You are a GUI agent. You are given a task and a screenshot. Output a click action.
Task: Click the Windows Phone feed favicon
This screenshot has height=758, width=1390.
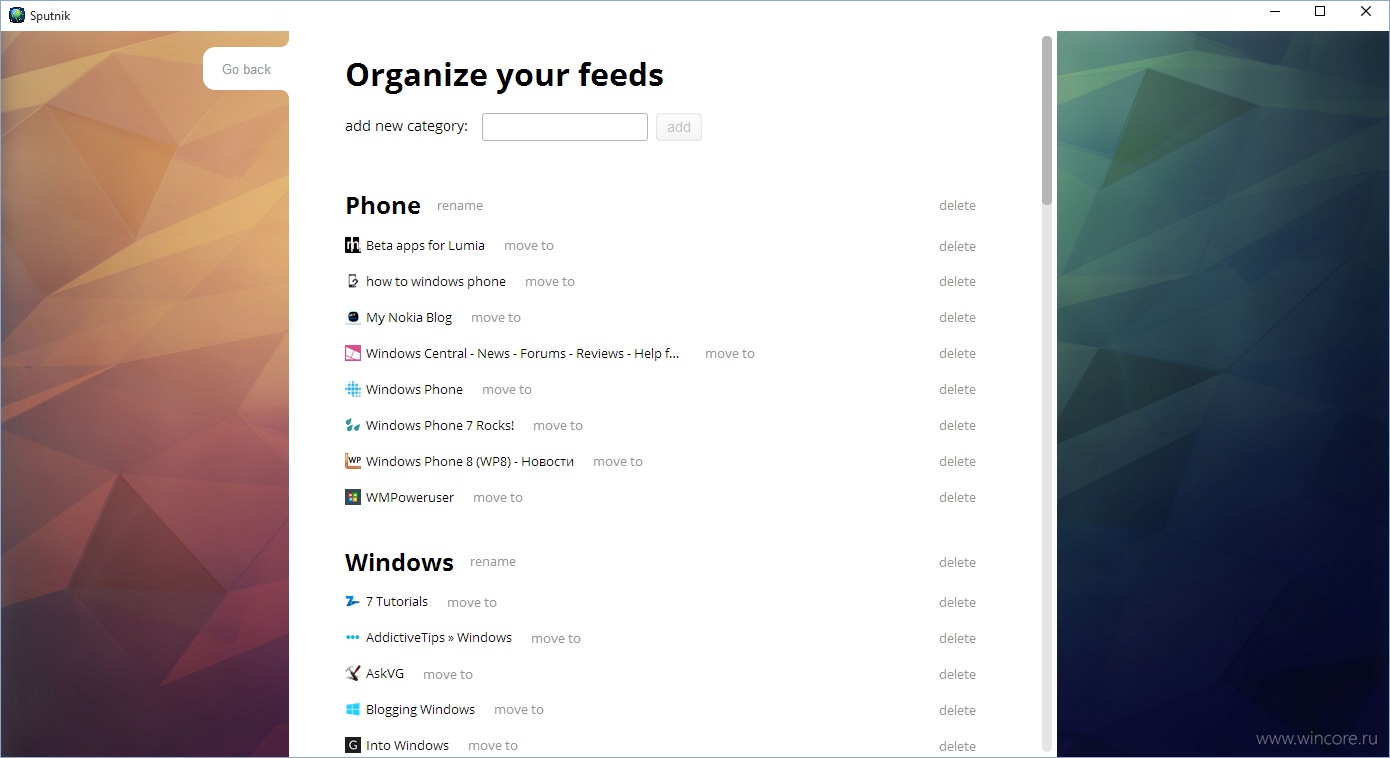(353, 389)
